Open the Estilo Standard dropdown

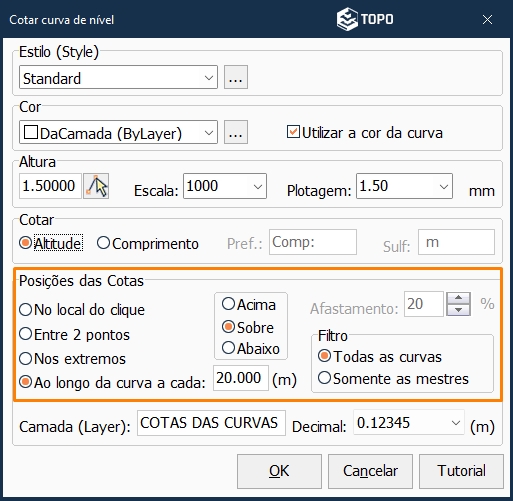tap(118, 77)
